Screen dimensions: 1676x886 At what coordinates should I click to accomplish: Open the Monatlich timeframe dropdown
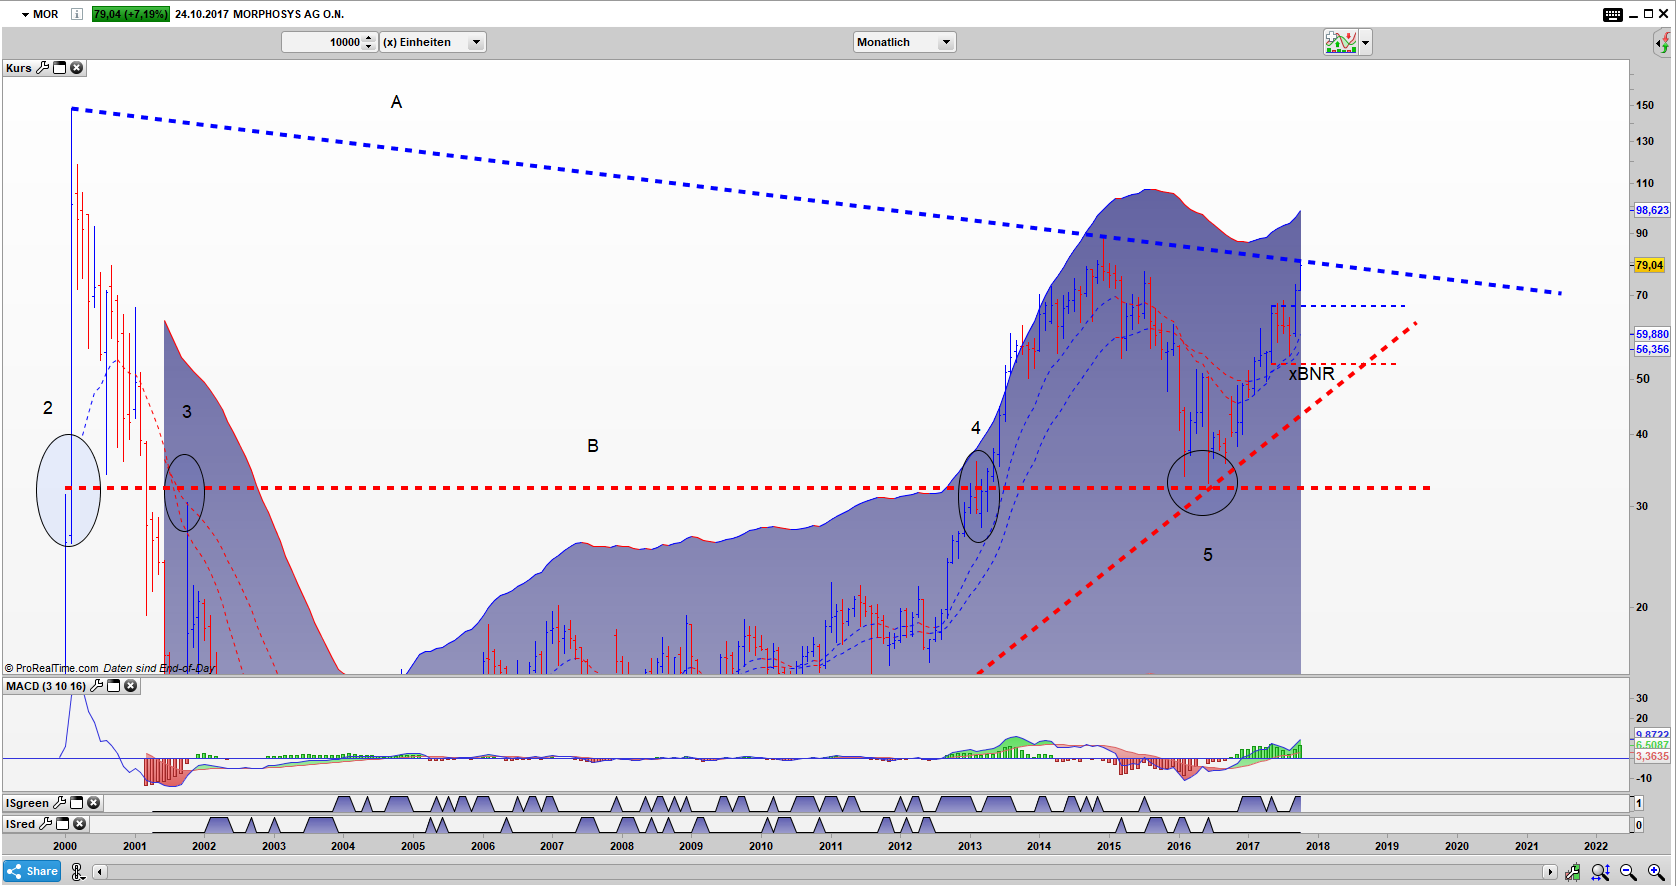pos(945,42)
